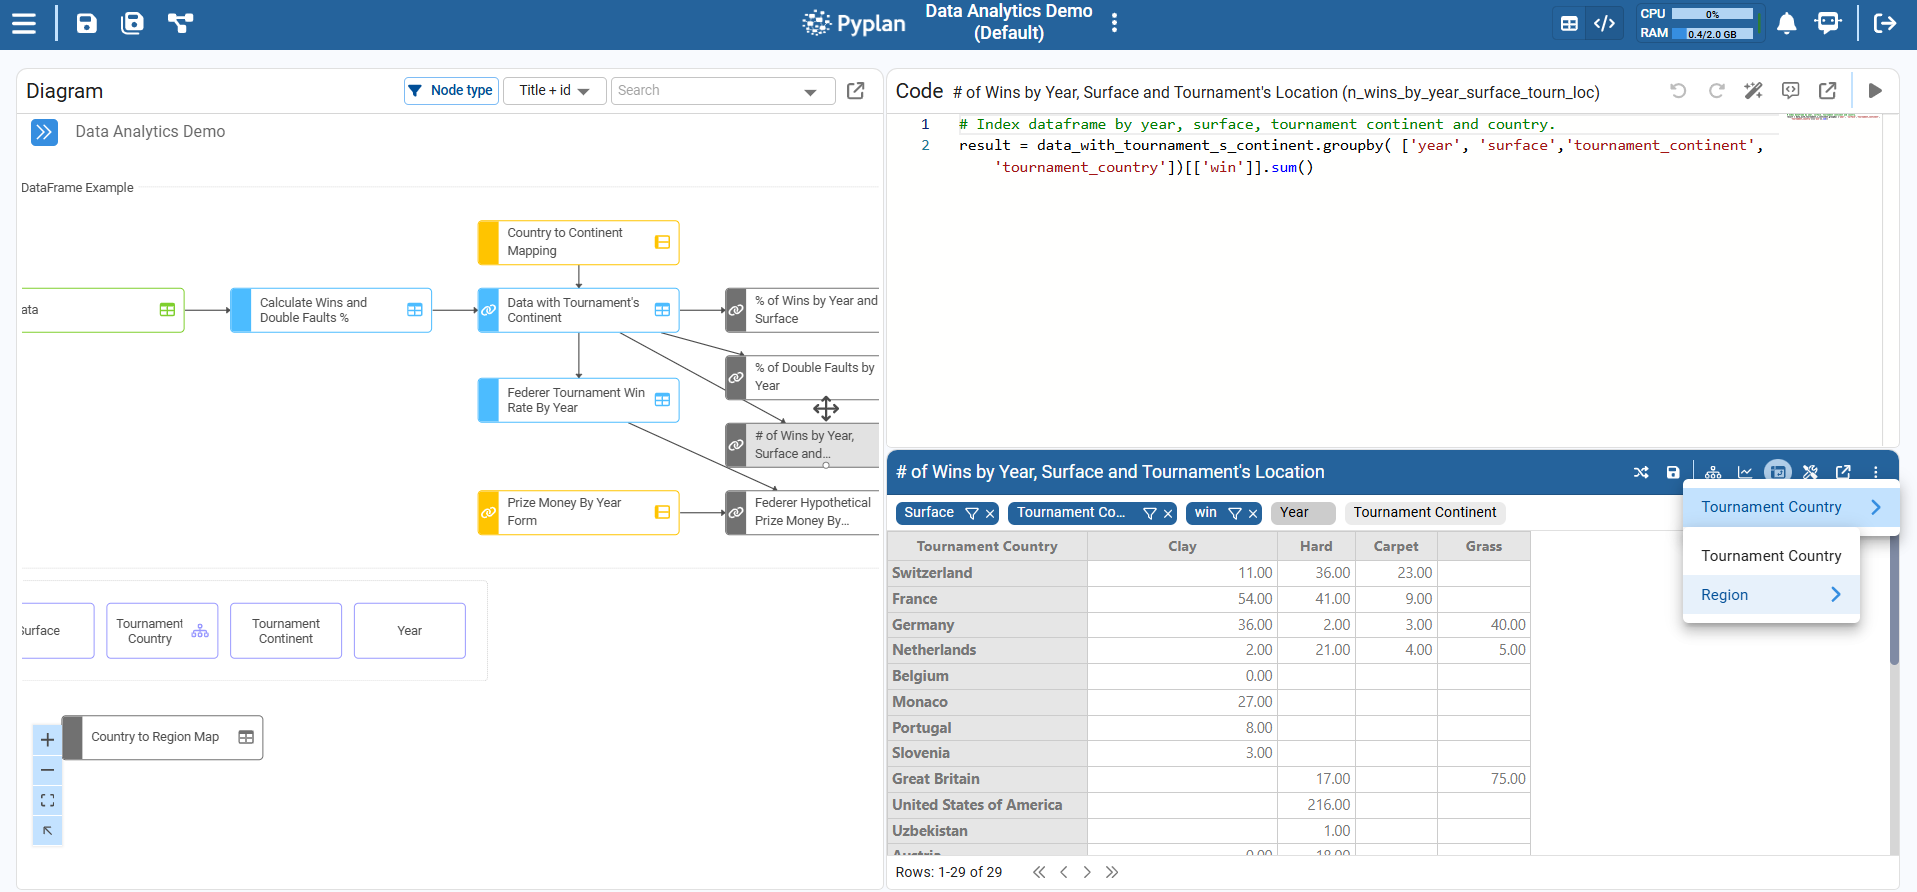The width and height of the screenshot is (1917, 892).
Task: Click the shuffle pivot icon in result header
Action: pos(1641,472)
